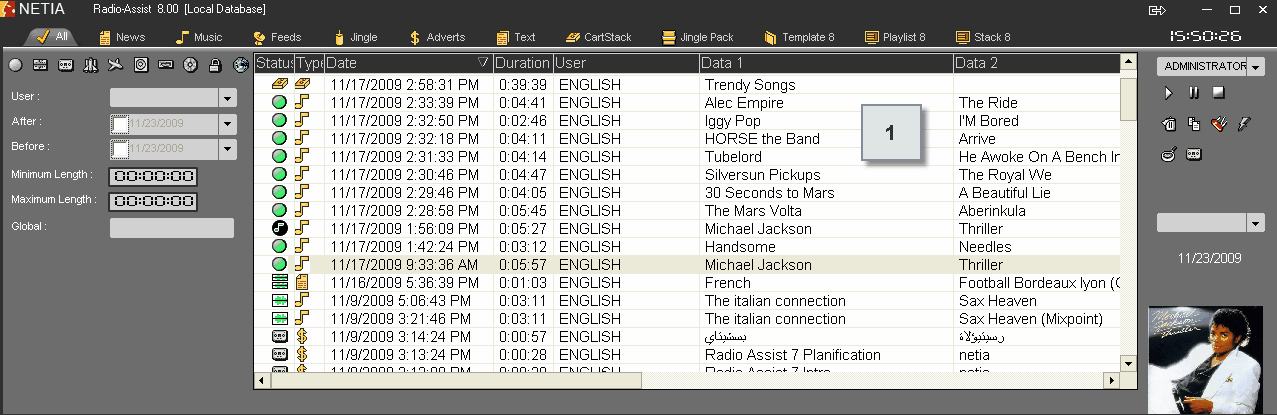
Task: Expand the ADMINISTRATOR dropdown
Action: pyautogui.click(x=1256, y=67)
